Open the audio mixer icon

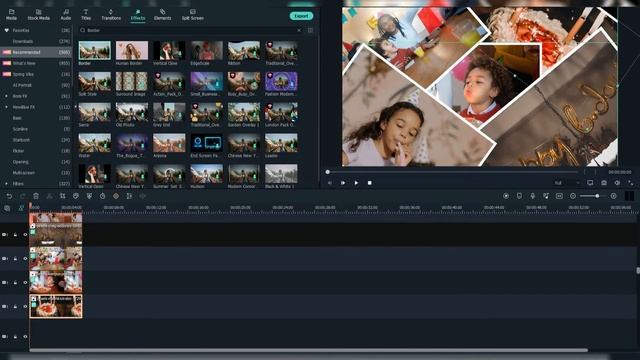coord(546,196)
